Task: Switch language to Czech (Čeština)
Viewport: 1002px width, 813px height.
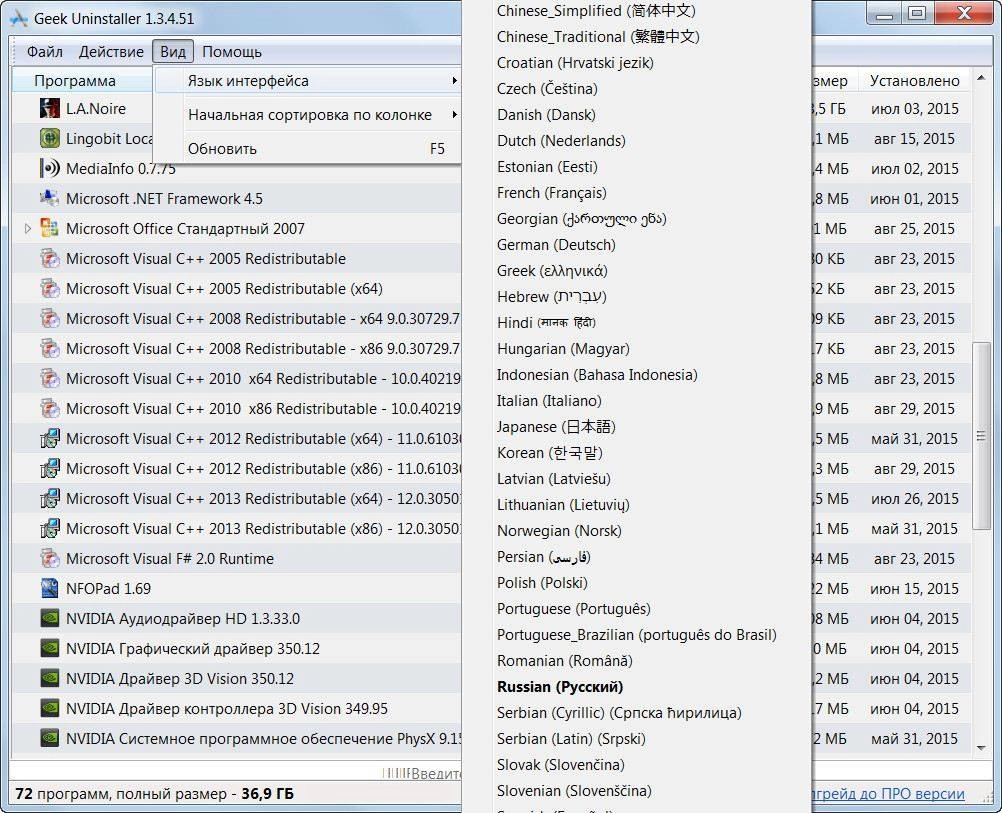Action: [x=547, y=89]
